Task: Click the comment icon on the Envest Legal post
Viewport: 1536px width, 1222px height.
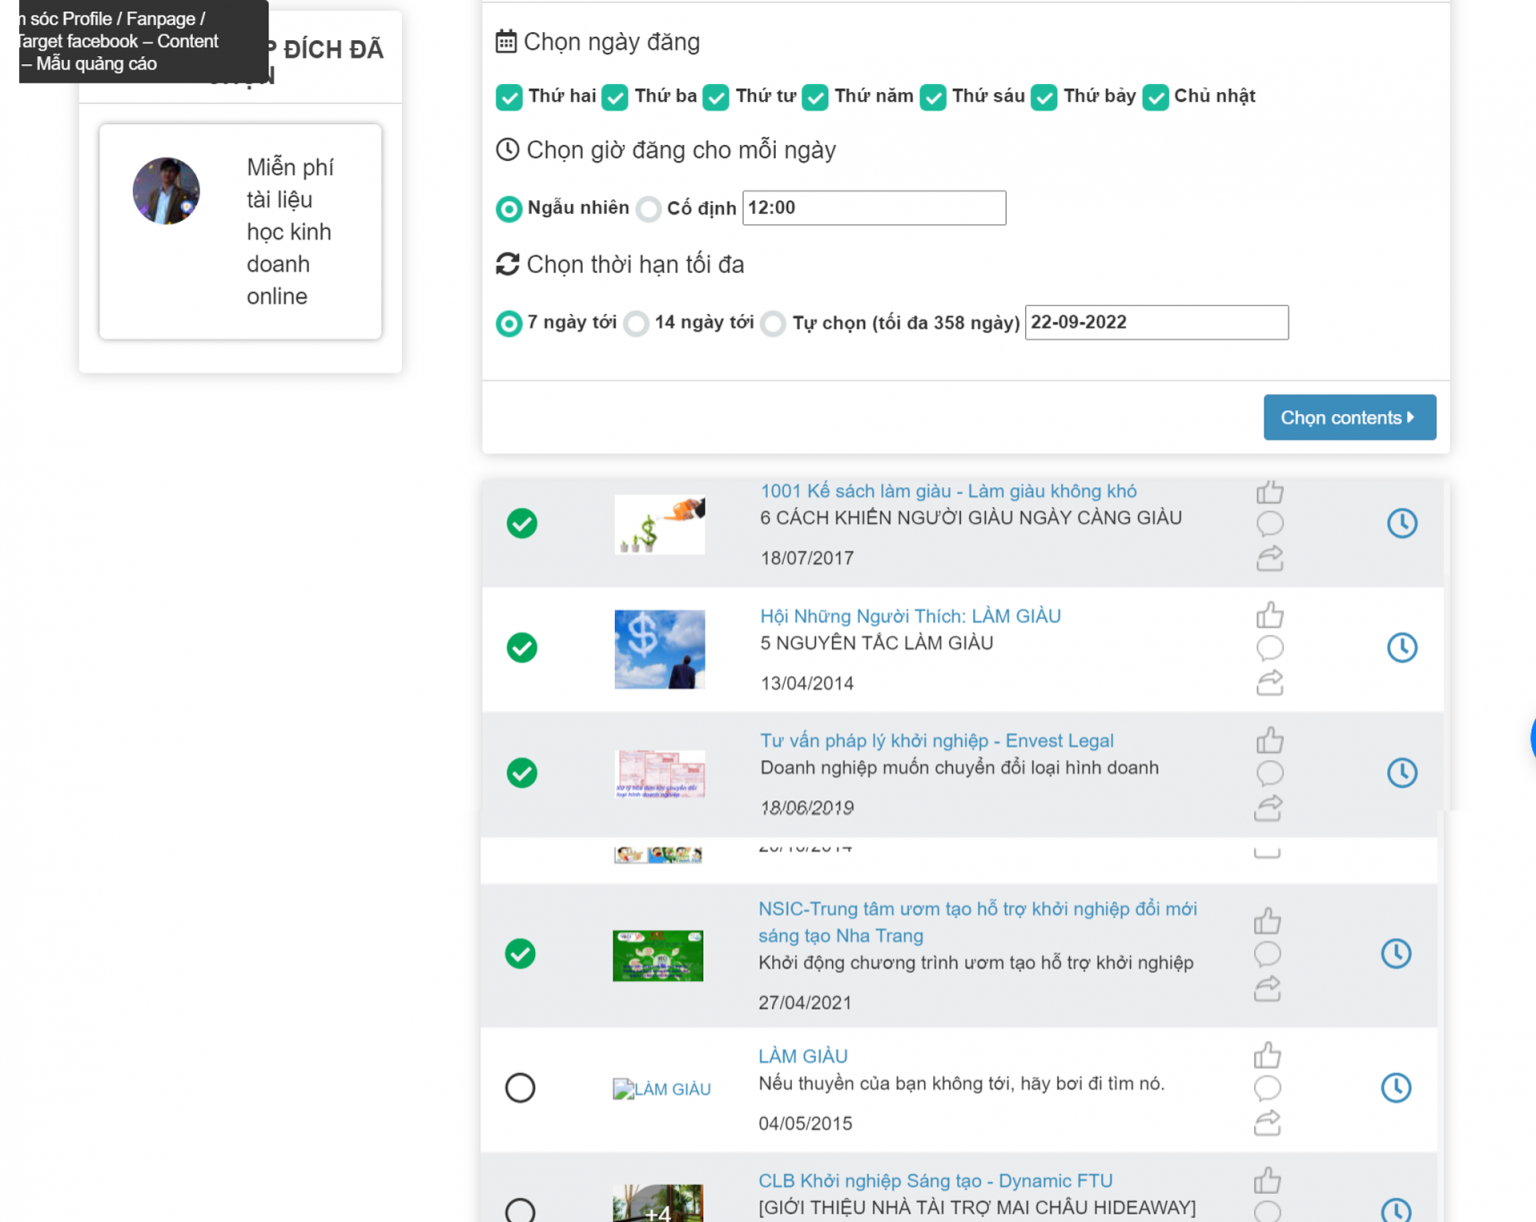Action: coord(1269,773)
